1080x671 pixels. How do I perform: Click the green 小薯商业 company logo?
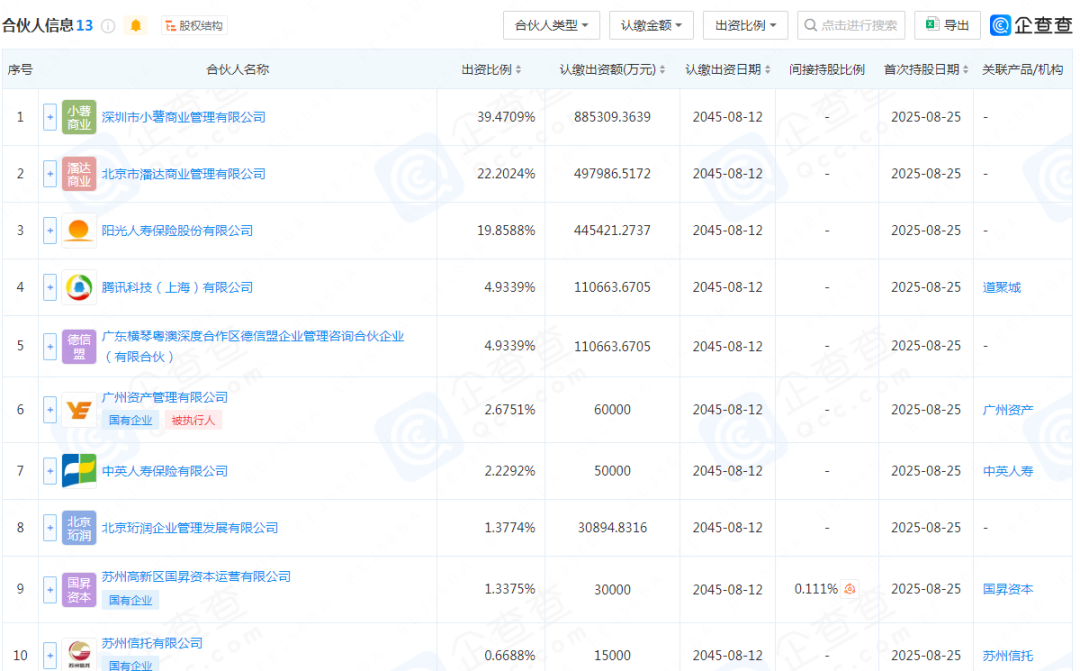coord(79,117)
